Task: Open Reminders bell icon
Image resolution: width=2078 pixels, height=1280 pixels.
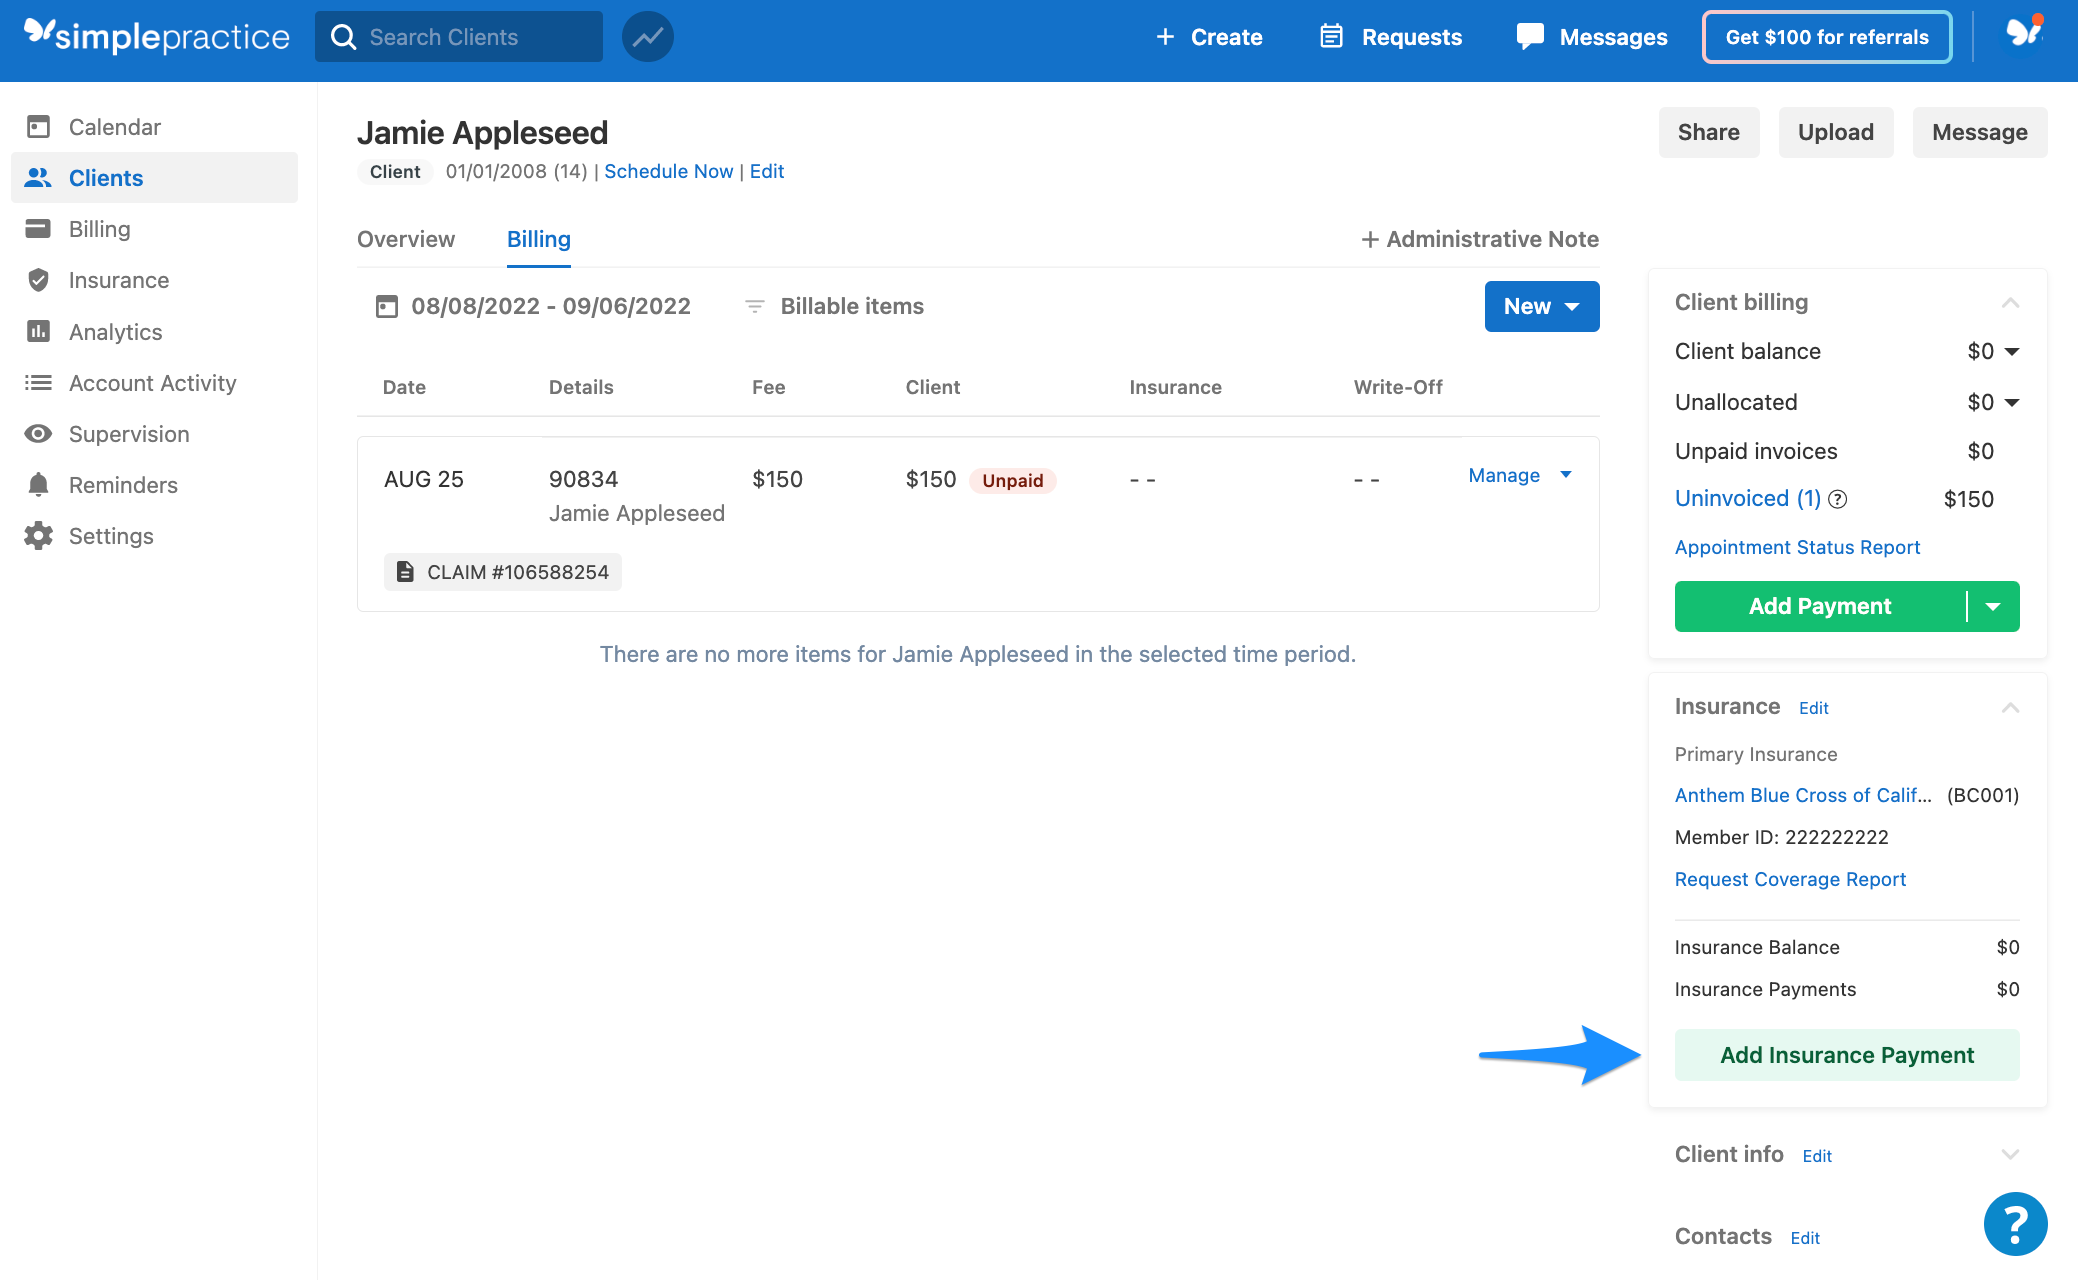Action: click(x=38, y=485)
